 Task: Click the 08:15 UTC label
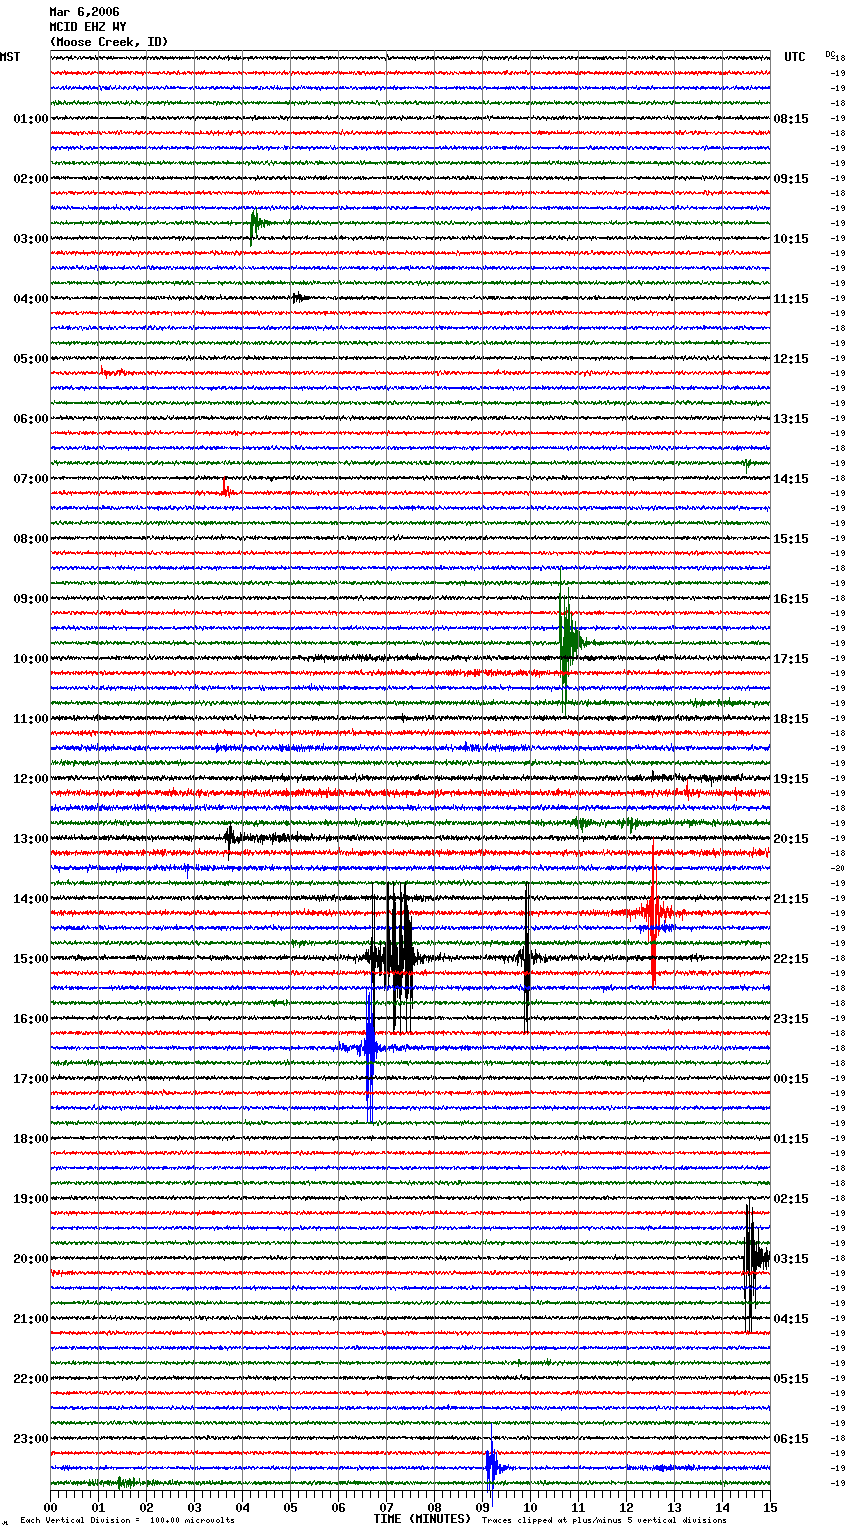tap(791, 119)
